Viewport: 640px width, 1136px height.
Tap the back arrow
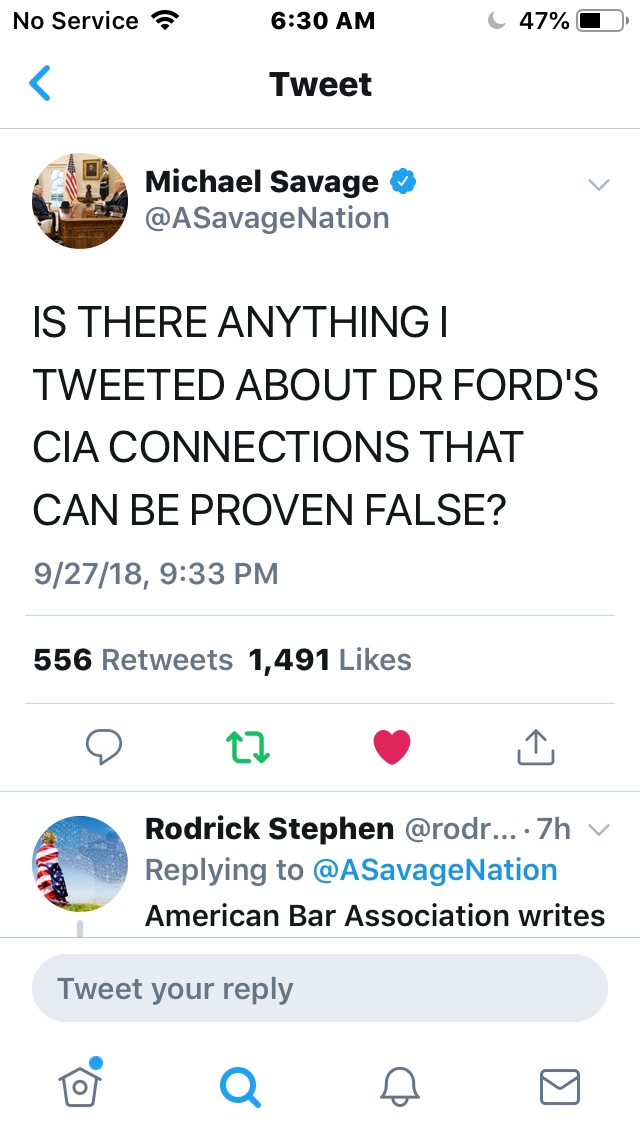coord(40,84)
